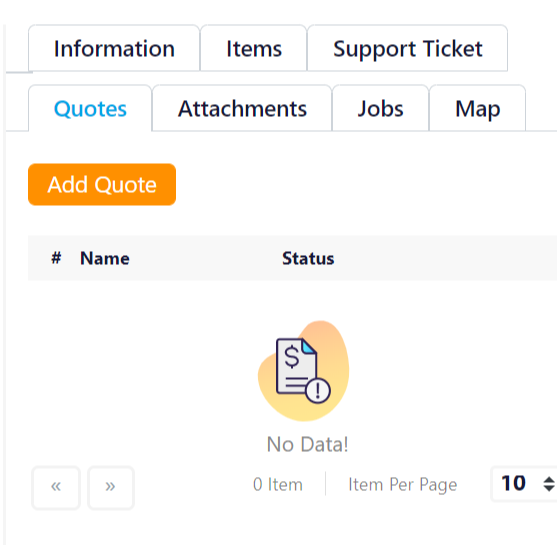The width and height of the screenshot is (557, 545).
Task: Click the No Data! message text
Action: click(307, 444)
